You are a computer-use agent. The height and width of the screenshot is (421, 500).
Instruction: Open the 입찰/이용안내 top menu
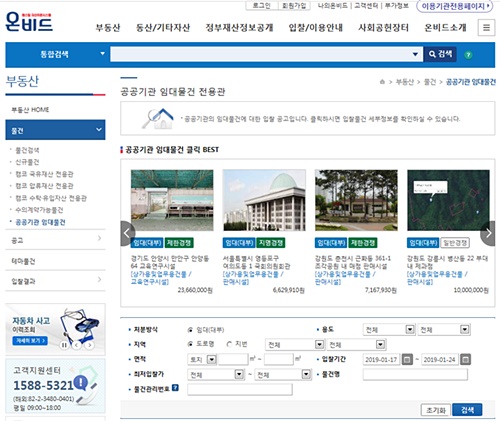[x=316, y=28]
